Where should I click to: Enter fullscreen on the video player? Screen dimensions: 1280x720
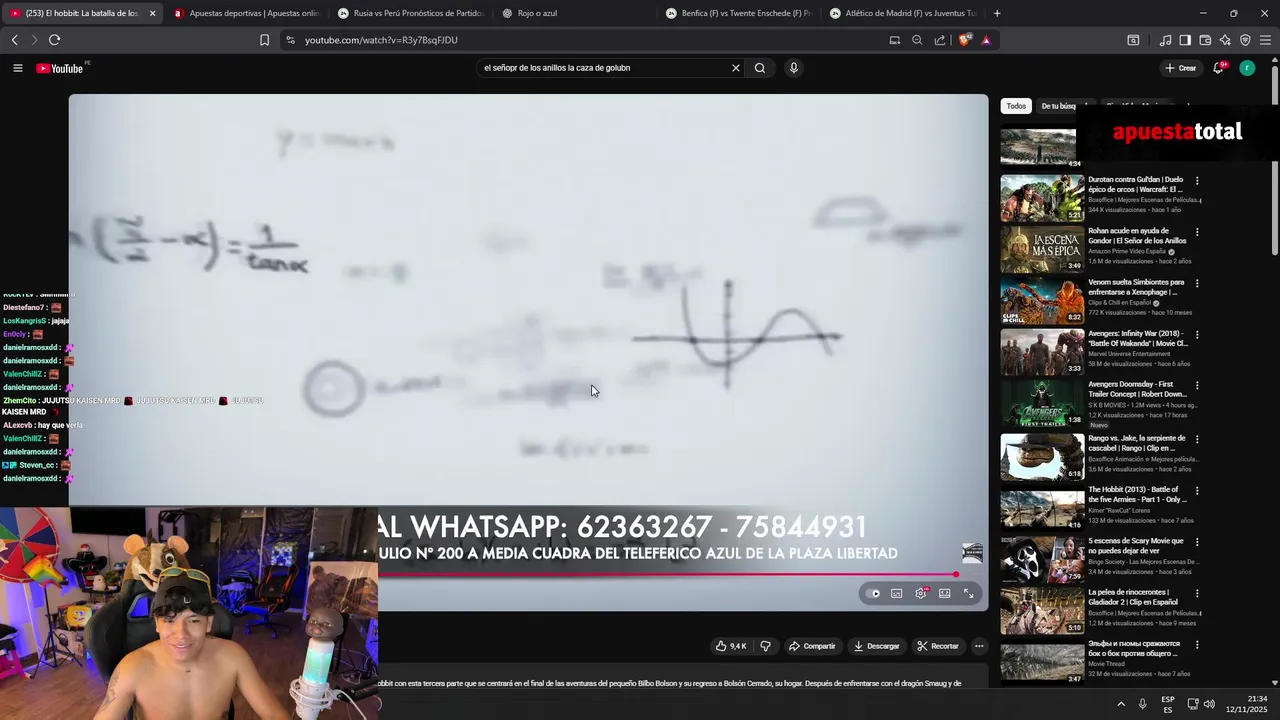(x=968, y=593)
